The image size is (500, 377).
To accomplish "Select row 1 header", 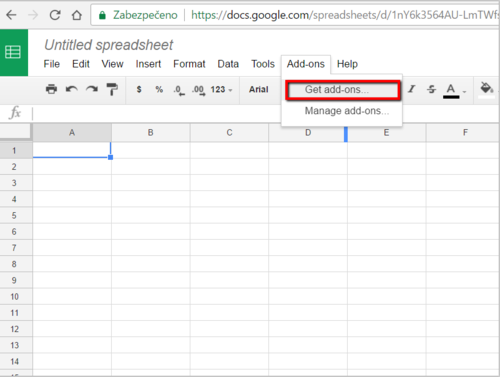I will tap(16, 150).
